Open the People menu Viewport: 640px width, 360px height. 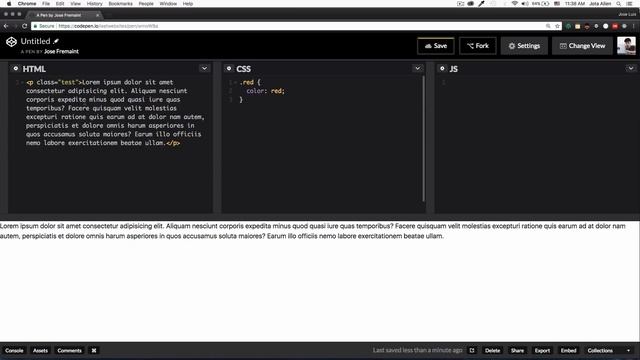[x=146, y=4]
